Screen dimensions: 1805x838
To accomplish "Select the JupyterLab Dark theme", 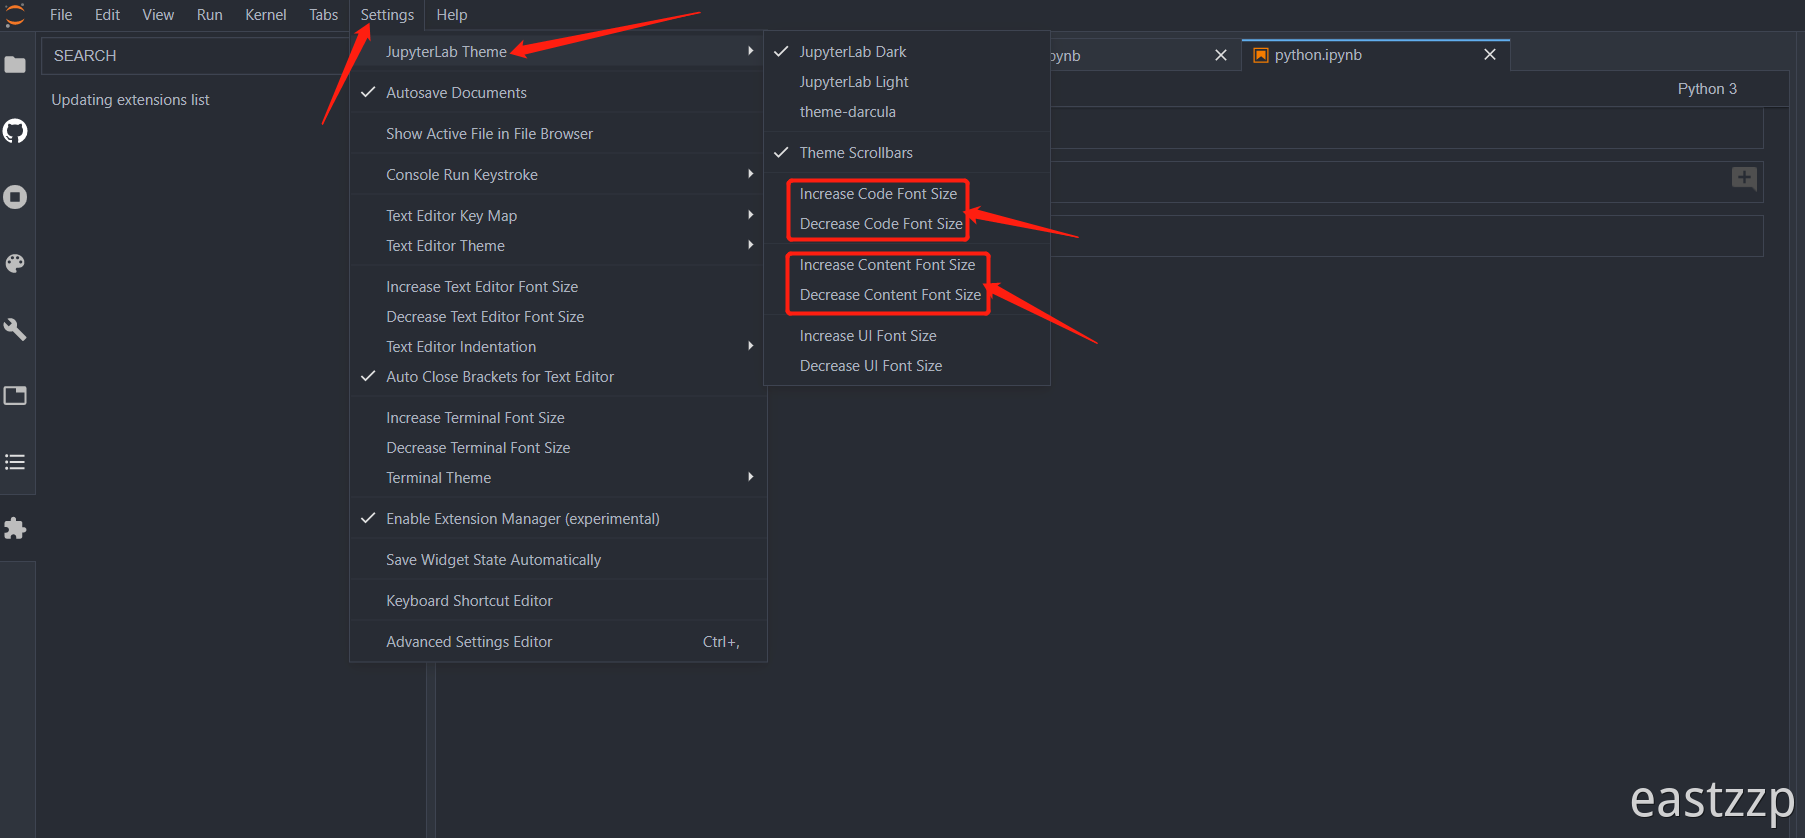I will (907, 52).
